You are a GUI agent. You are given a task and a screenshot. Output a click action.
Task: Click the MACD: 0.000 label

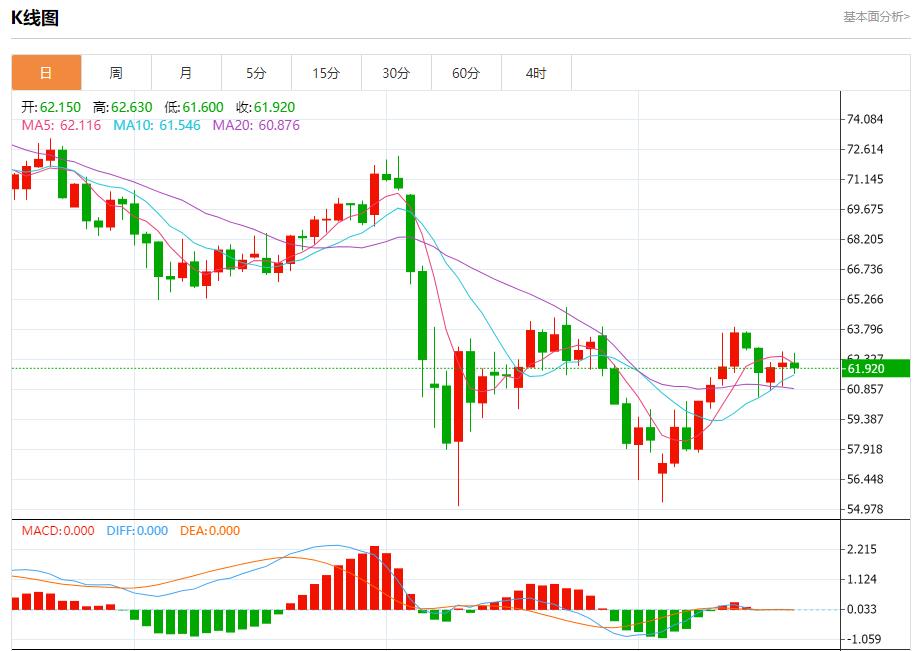point(59,531)
